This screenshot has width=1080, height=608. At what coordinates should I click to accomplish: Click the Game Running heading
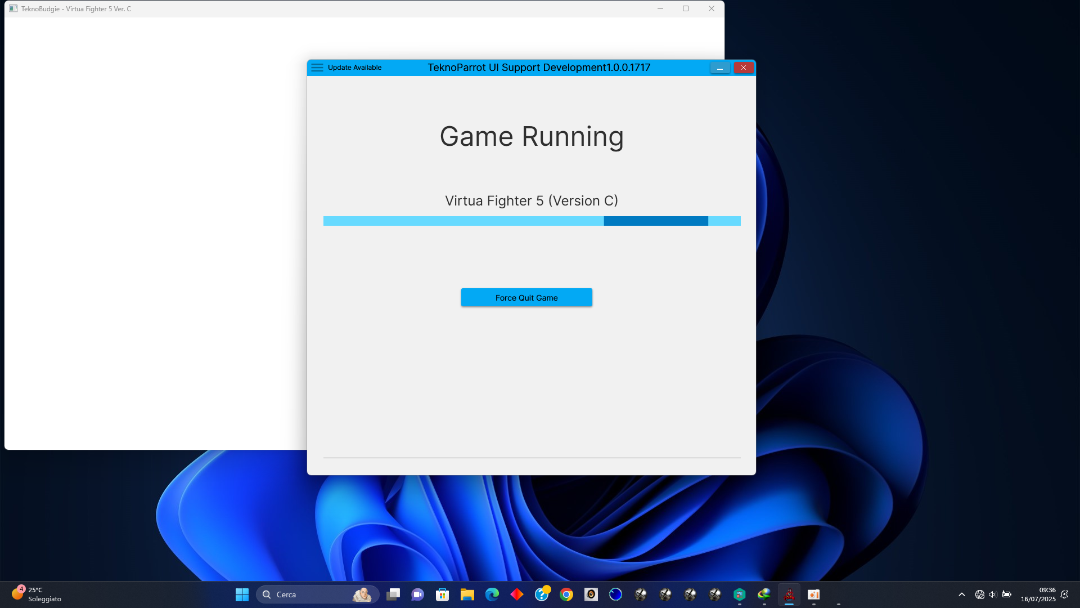click(532, 136)
